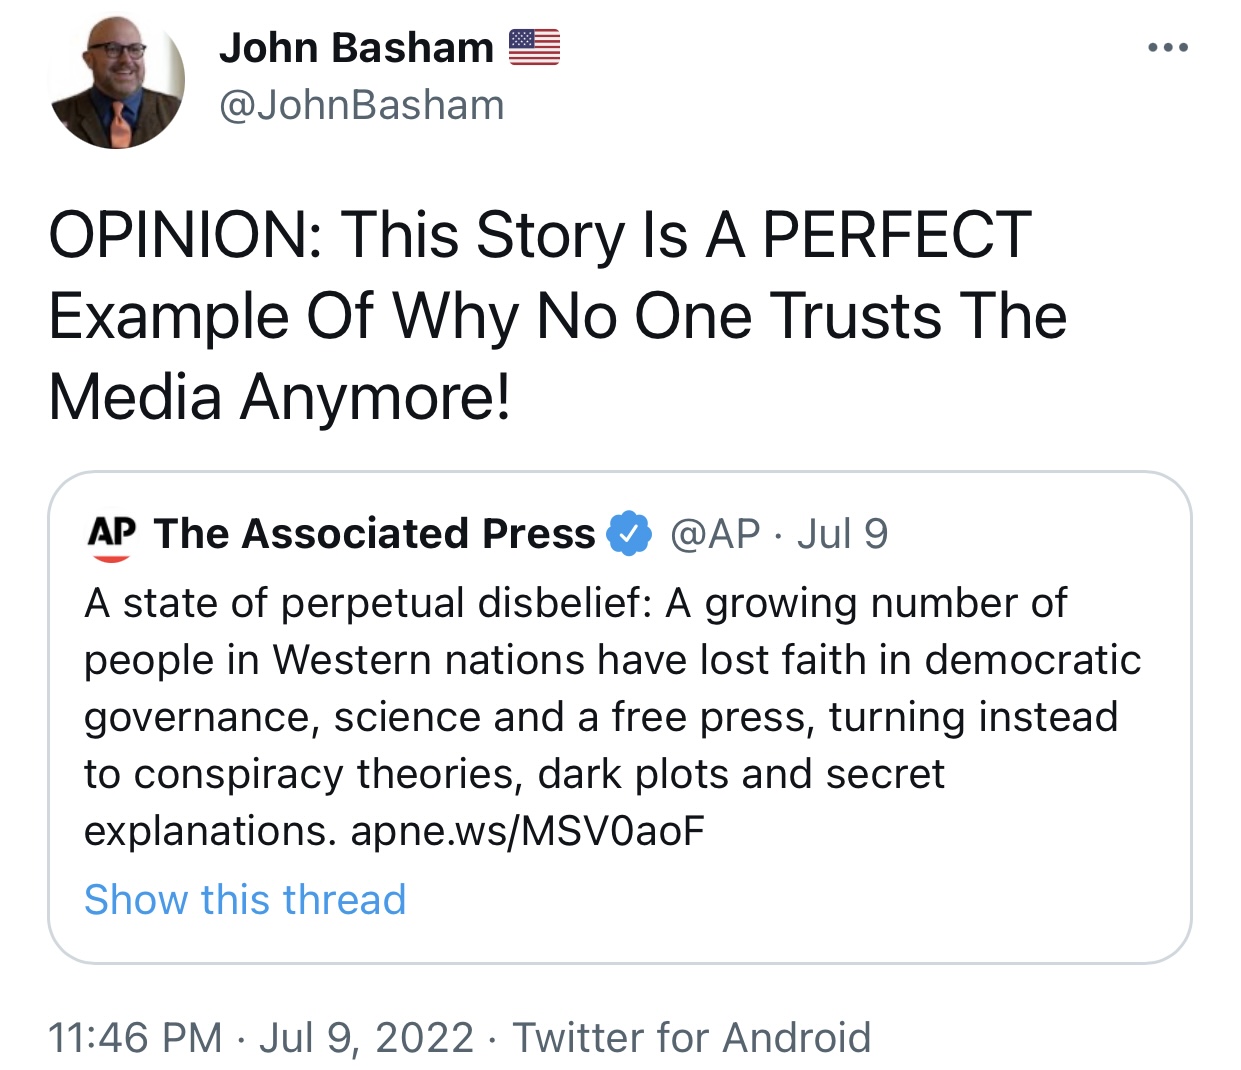Open the apne.ws/MSV0aoF link
The height and width of the screenshot is (1070, 1241).
point(527,831)
